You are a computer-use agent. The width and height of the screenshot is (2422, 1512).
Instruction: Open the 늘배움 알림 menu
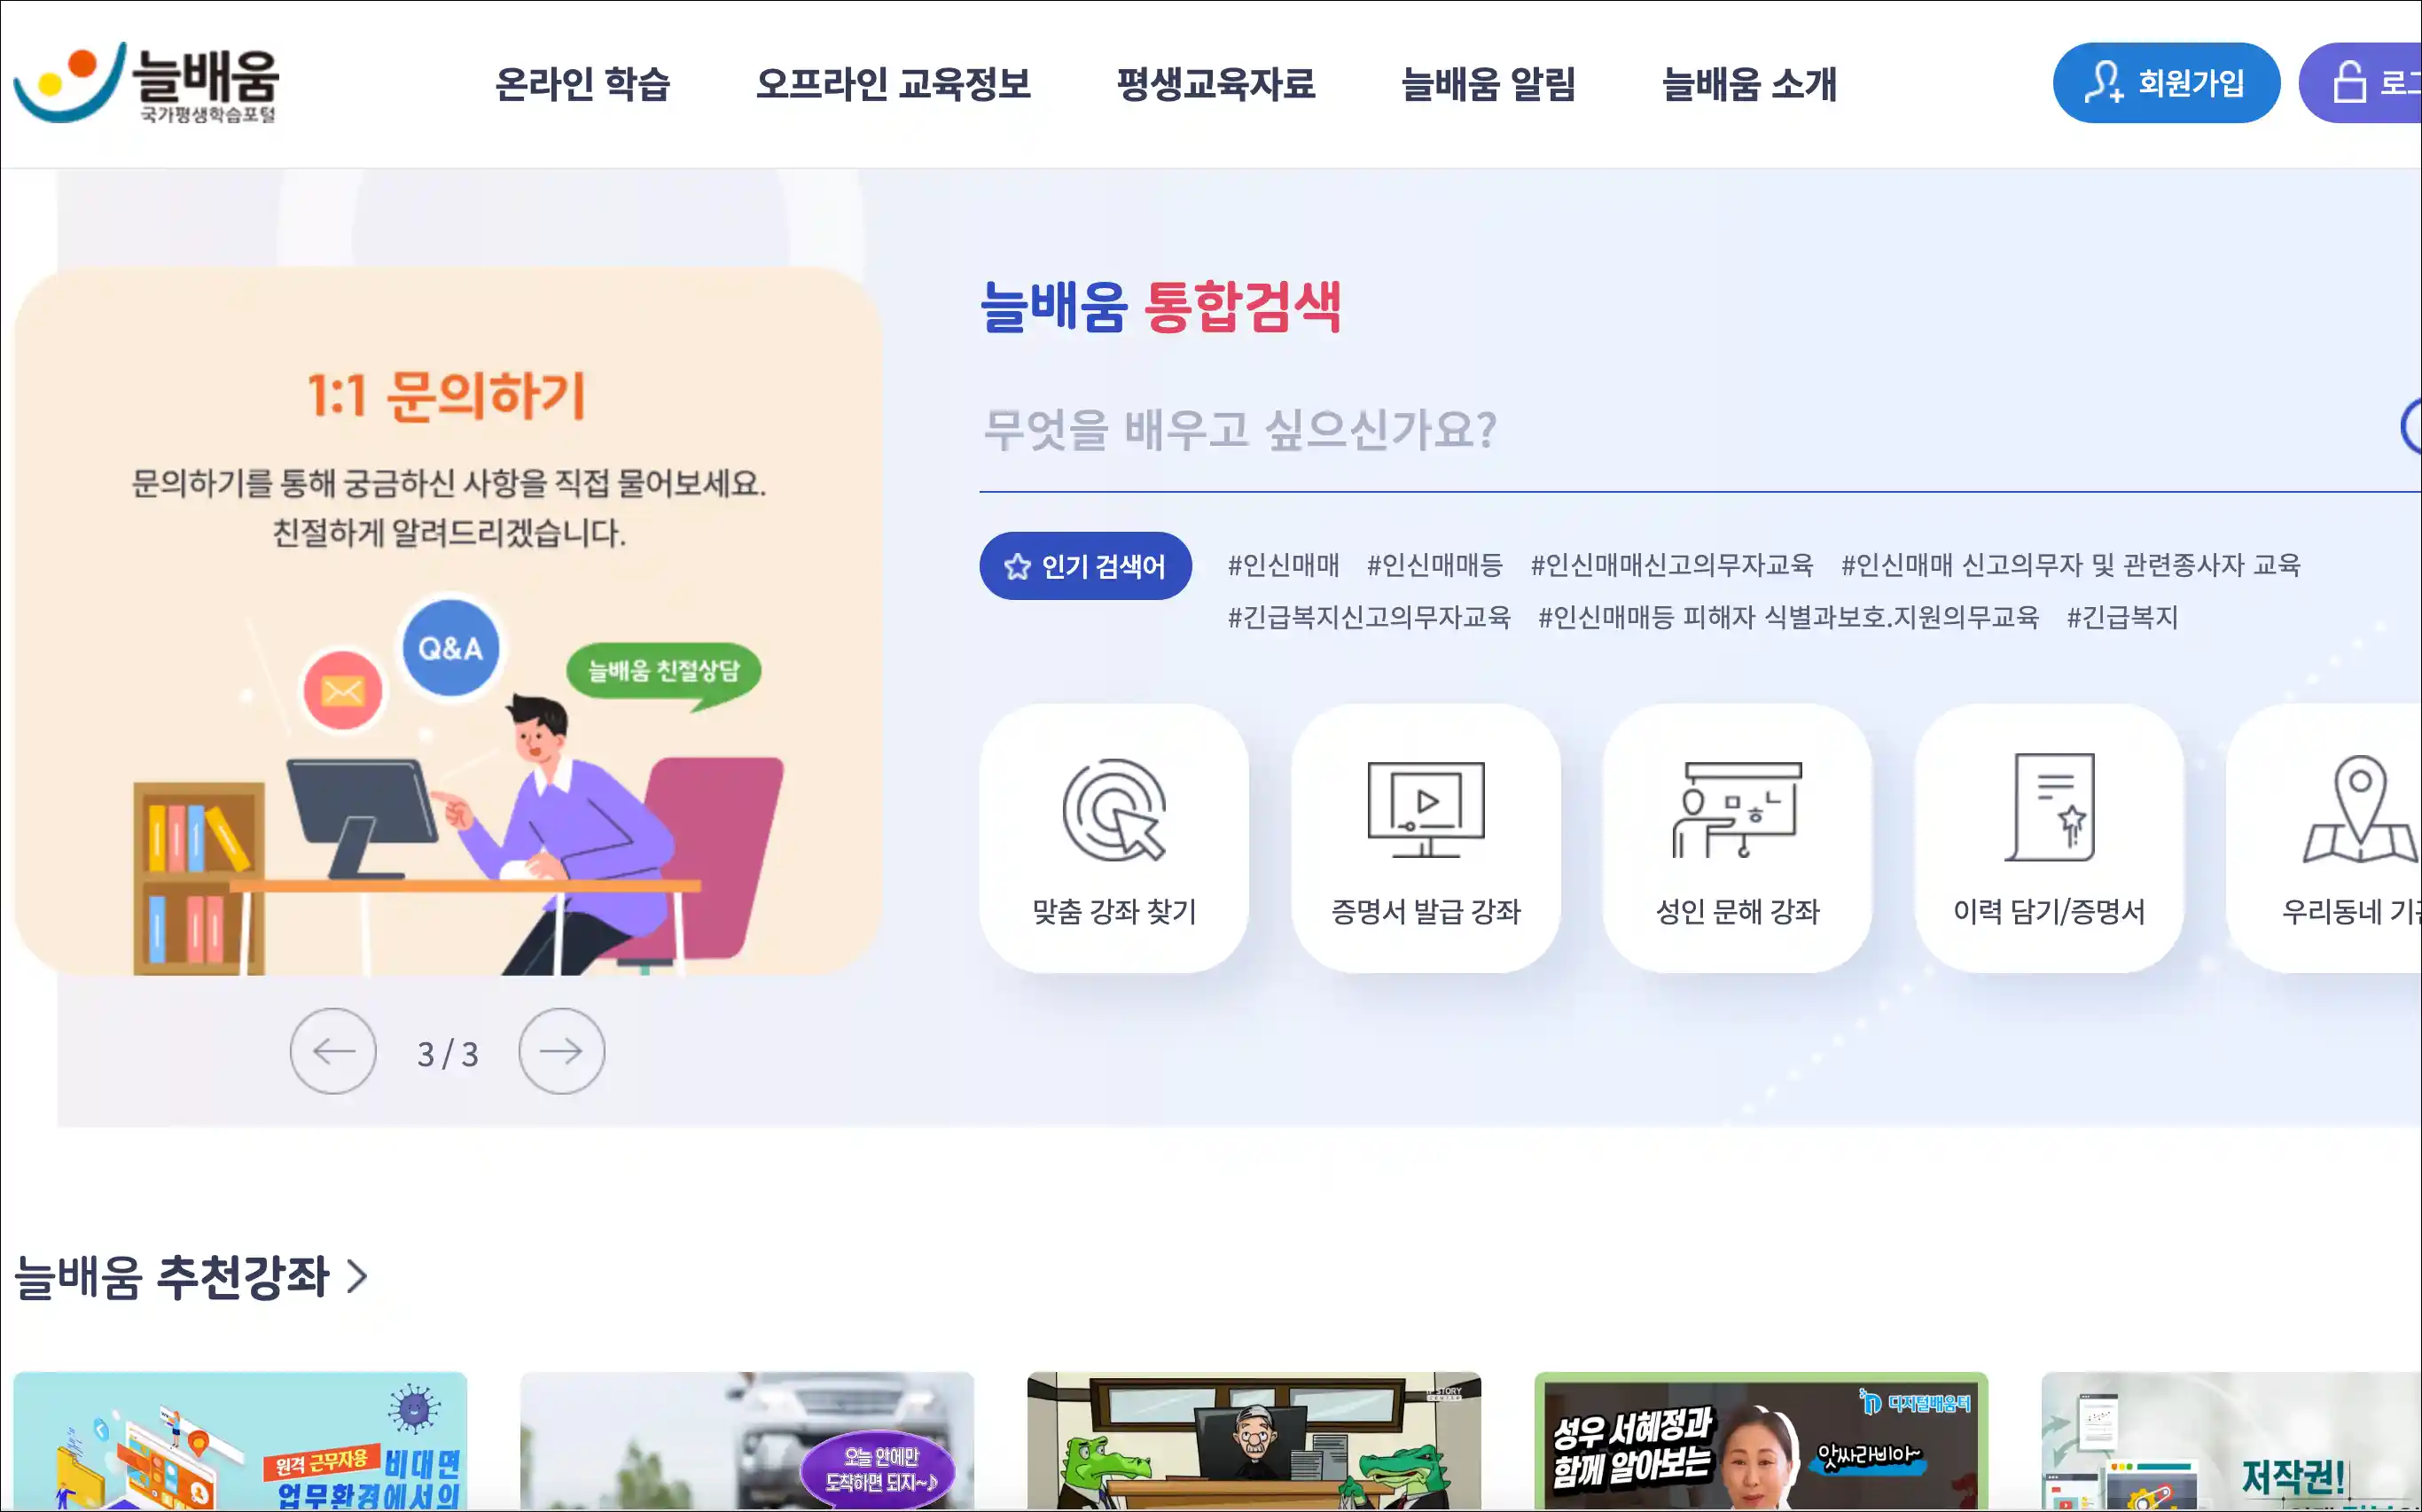(x=1488, y=84)
